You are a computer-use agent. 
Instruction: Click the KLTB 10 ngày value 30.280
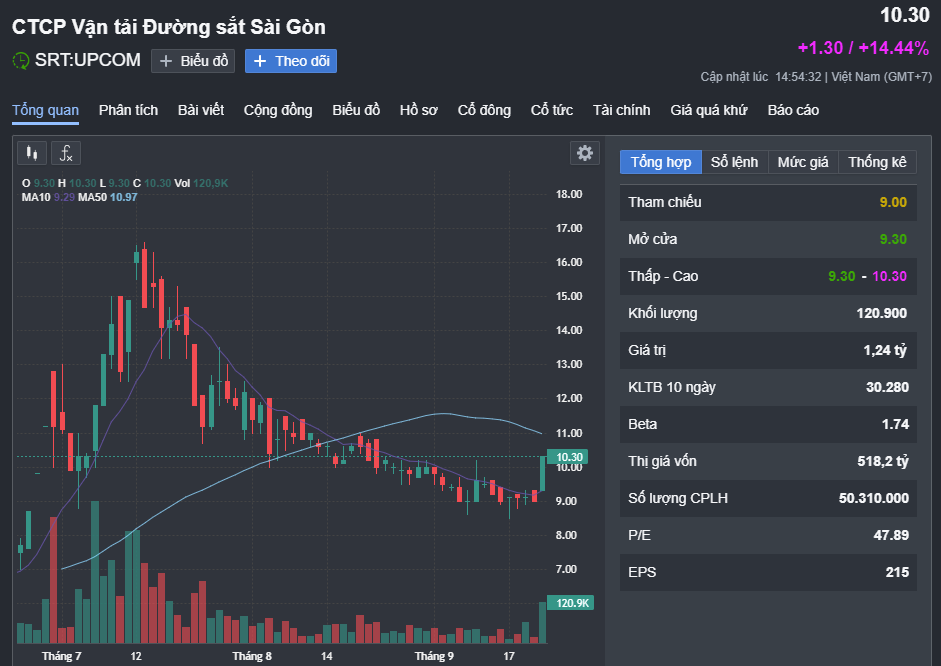click(x=887, y=388)
